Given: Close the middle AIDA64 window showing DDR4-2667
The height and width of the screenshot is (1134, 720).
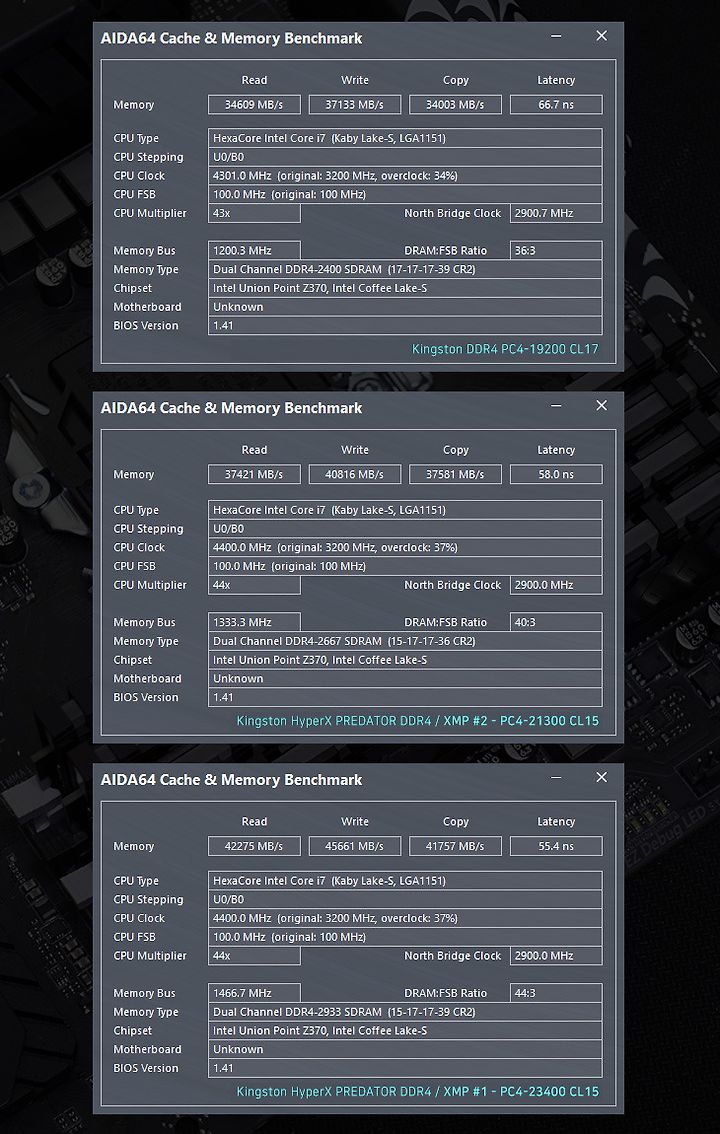Looking at the screenshot, I should [x=601, y=406].
